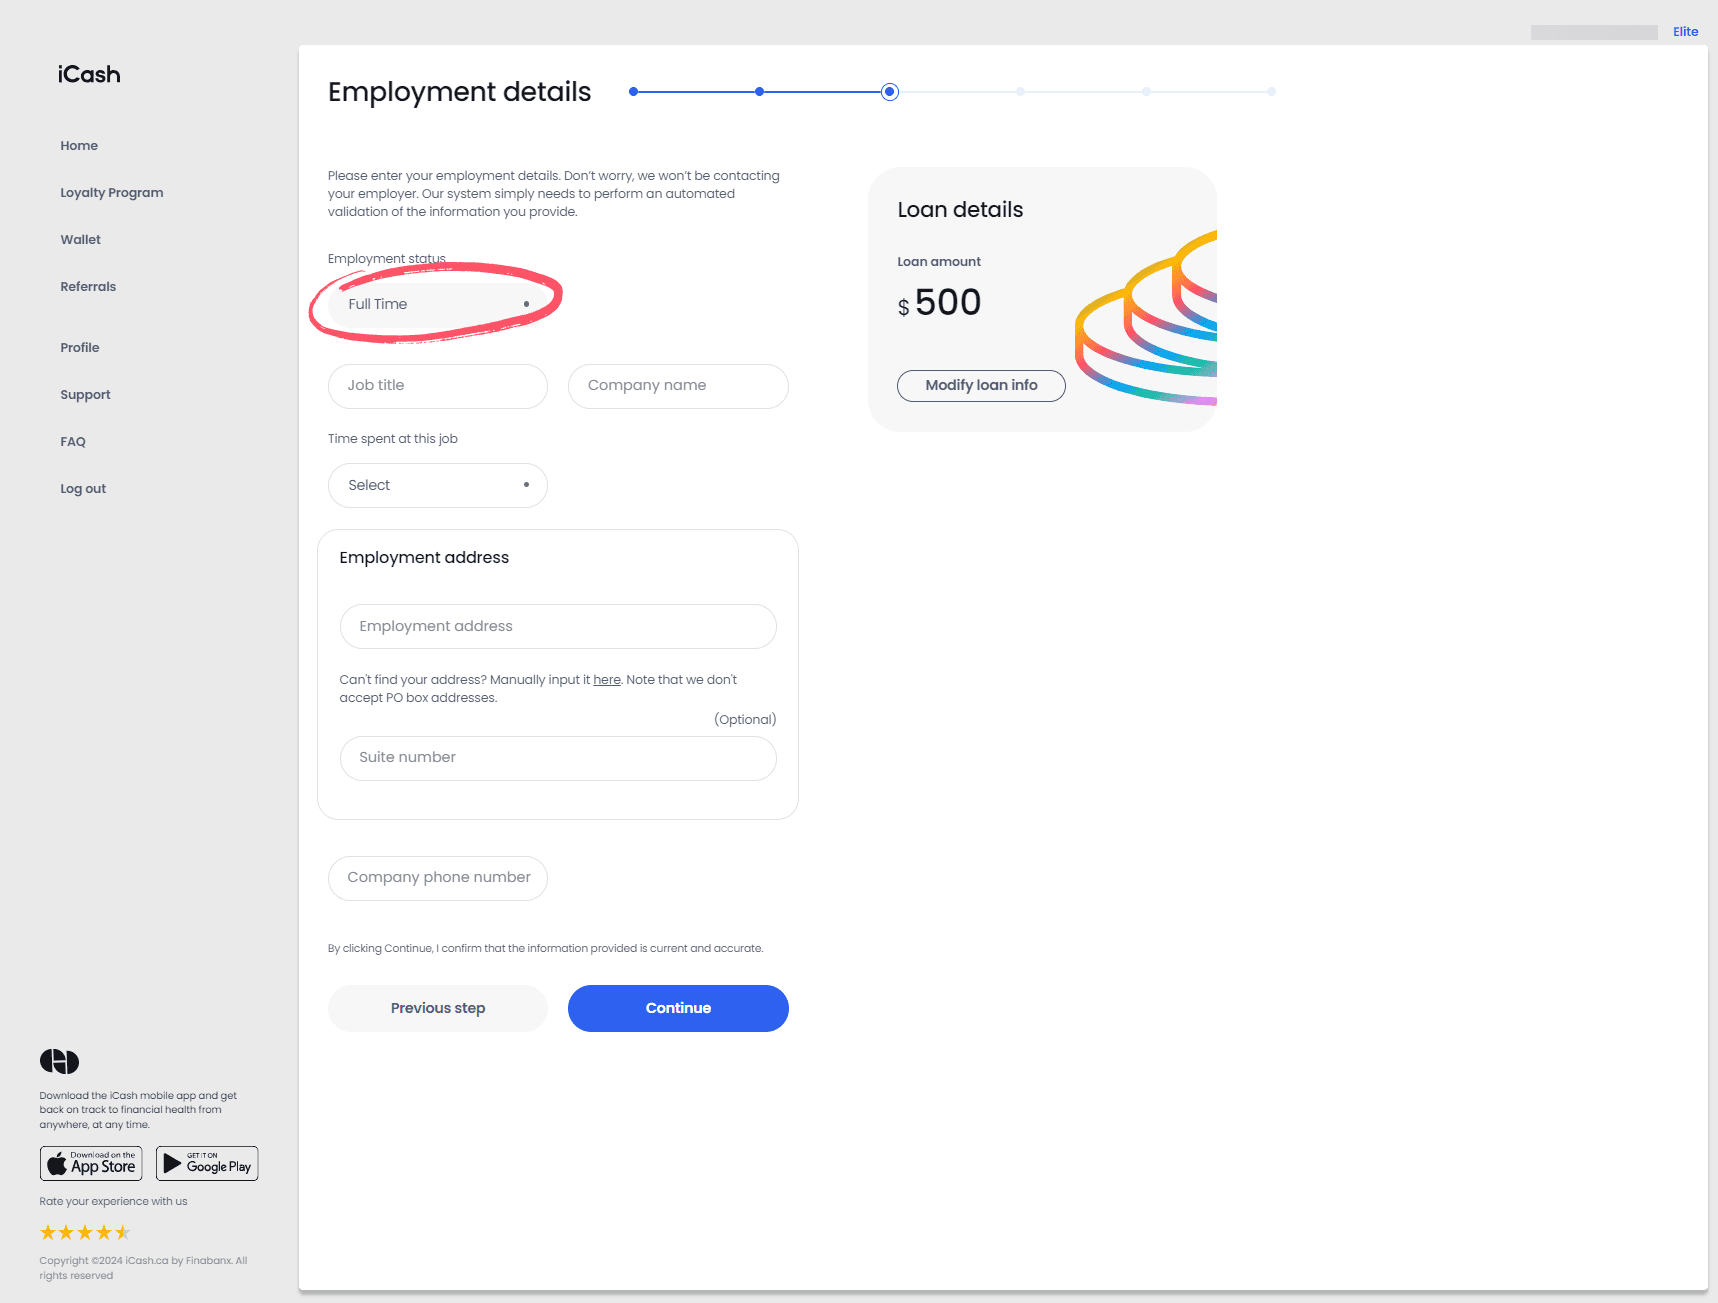Click Modify loan info button

point(981,386)
